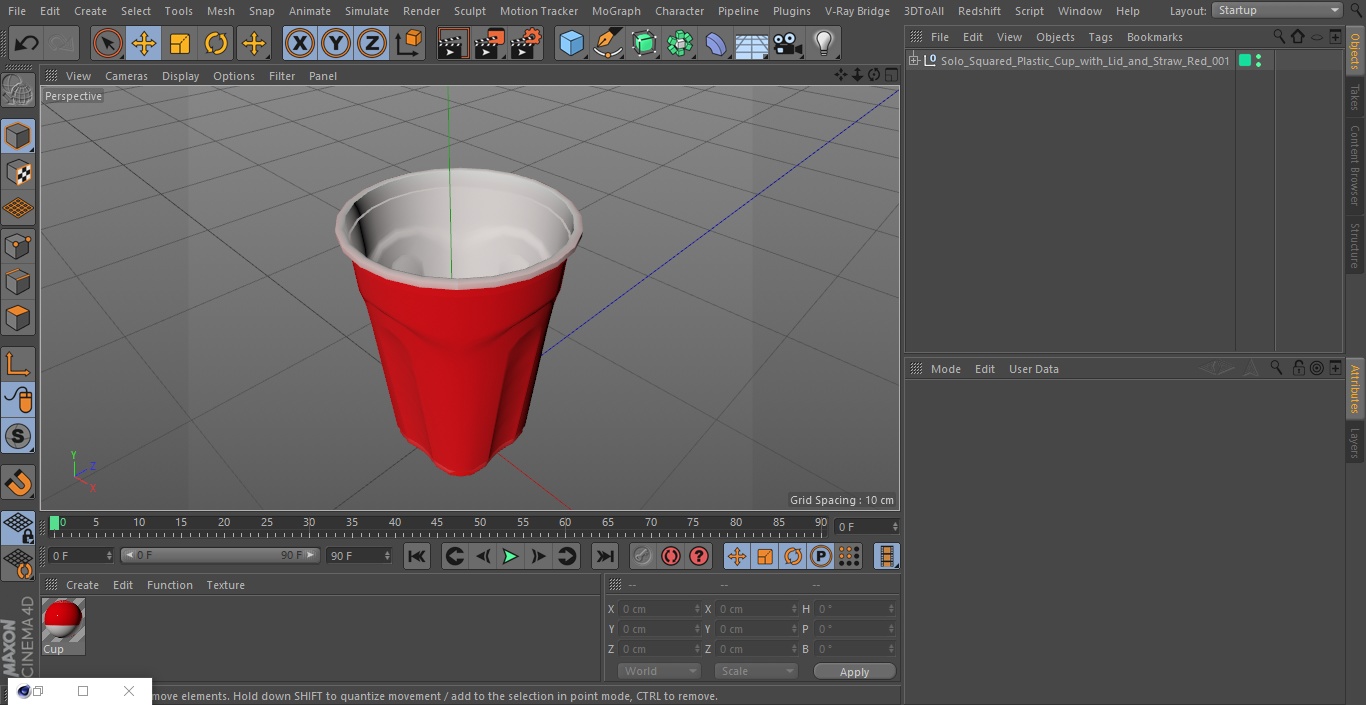Viewport: 1366px width, 705px height.
Task: Open the MoGraph menu
Action: point(616,11)
